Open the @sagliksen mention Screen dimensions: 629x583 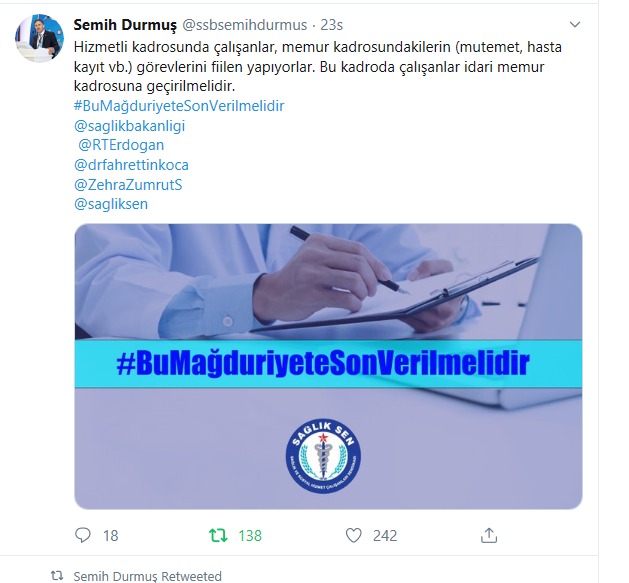pos(111,204)
